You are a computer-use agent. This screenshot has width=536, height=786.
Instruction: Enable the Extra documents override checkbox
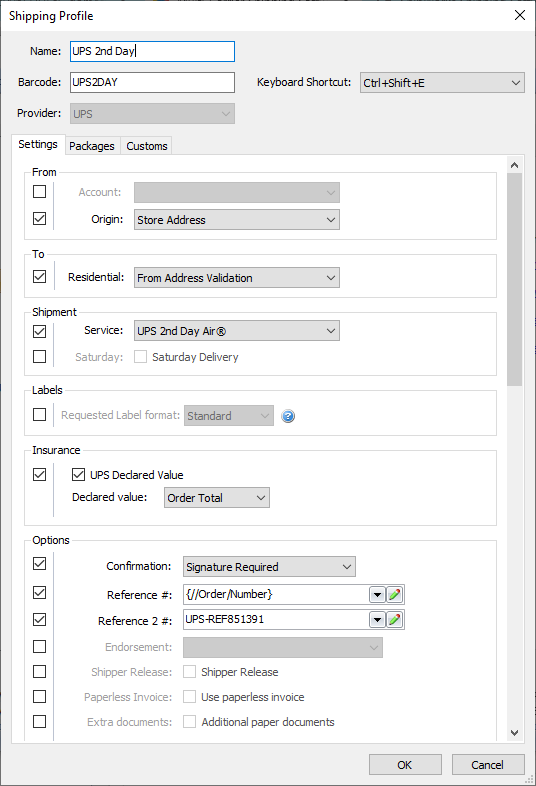pyautogui.click(x=39, y=721)
